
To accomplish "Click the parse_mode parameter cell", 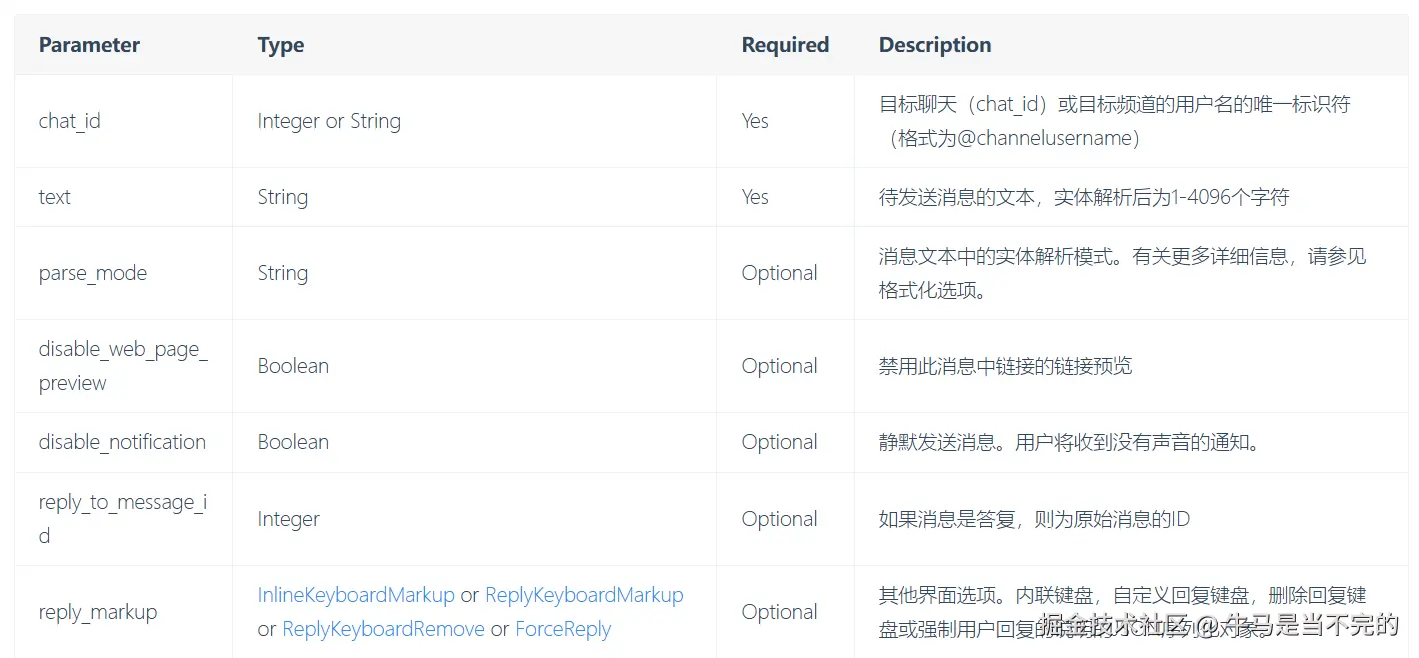I will (93, 273).
